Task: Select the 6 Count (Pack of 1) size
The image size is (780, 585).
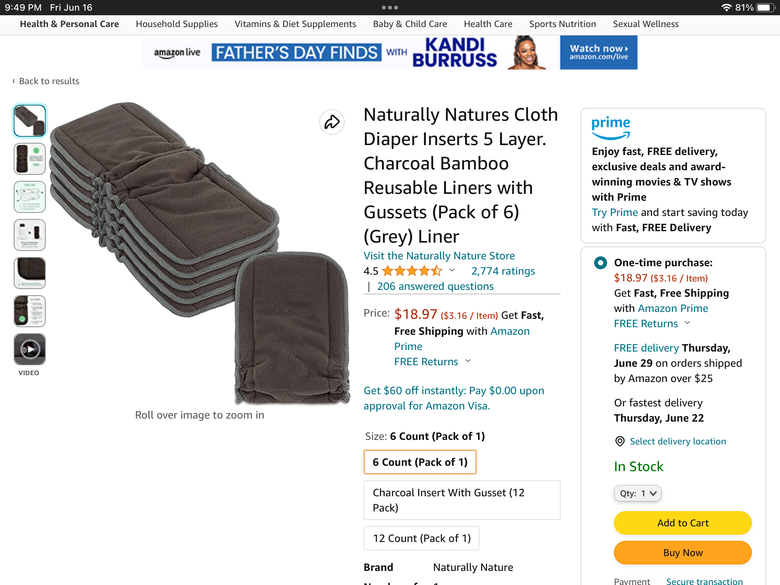Action: 420,462
